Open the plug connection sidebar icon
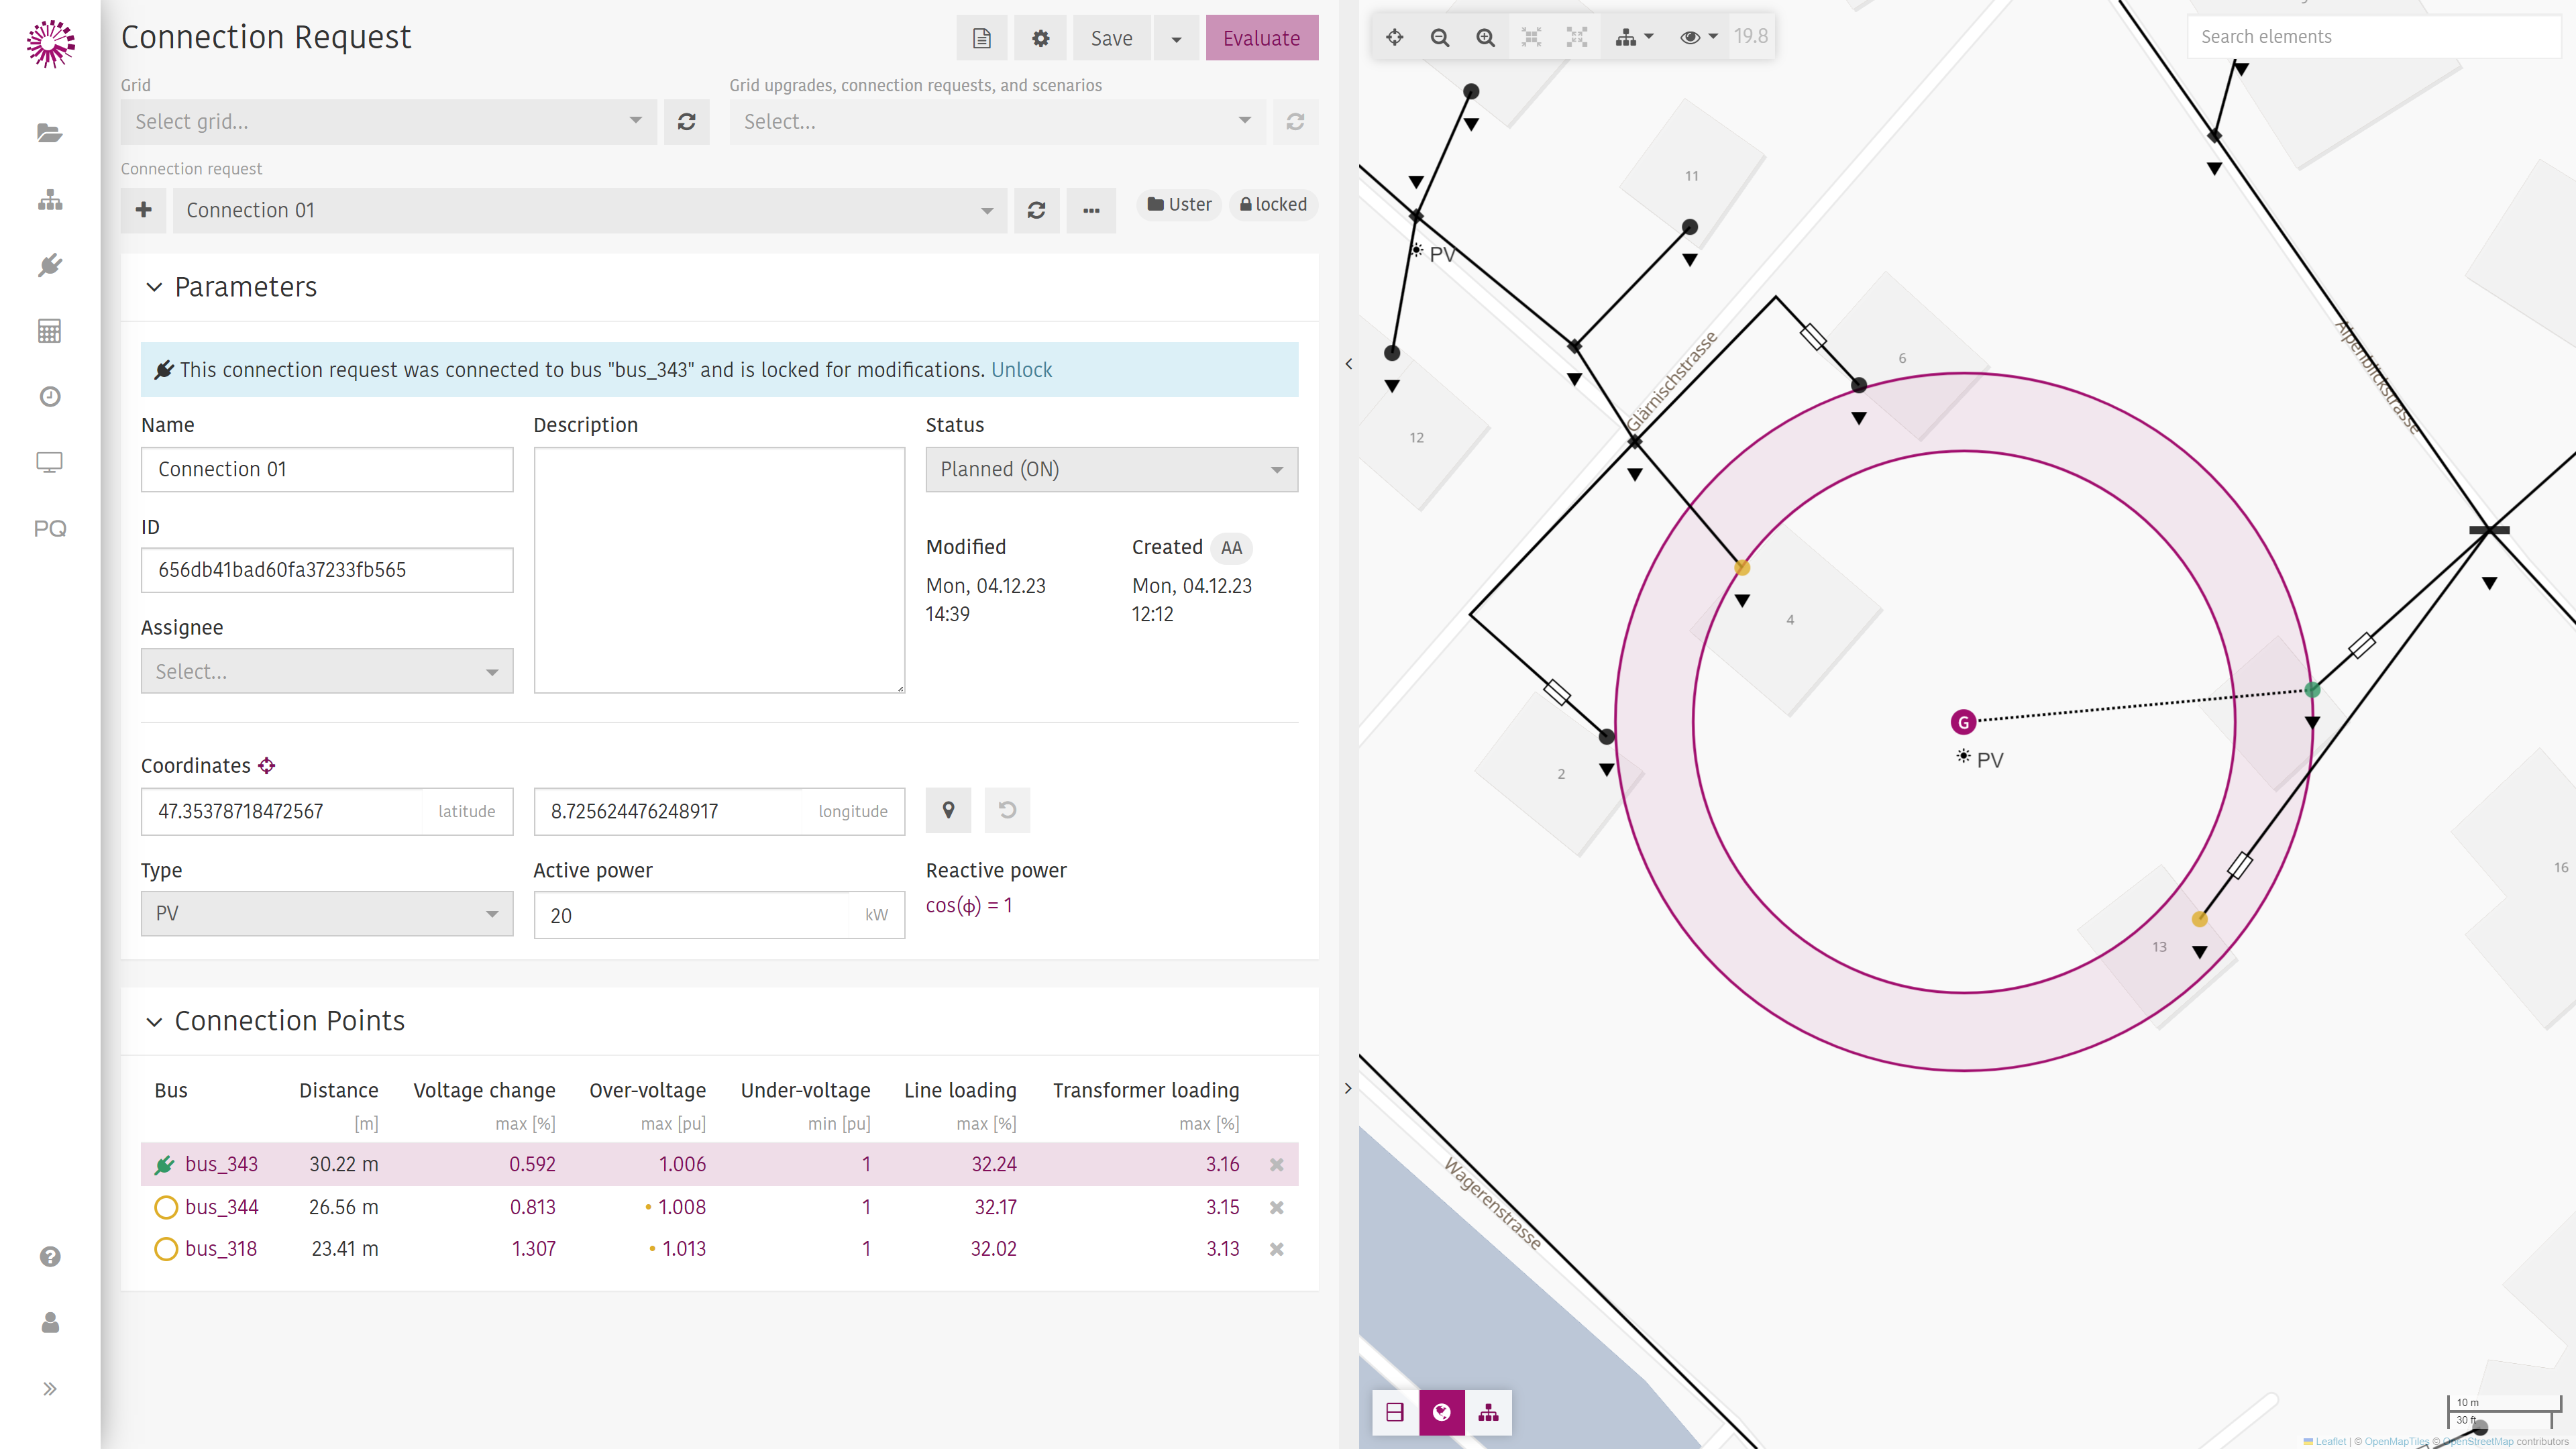Screen dimensions: 2576x1449 (x=50, y=265)
